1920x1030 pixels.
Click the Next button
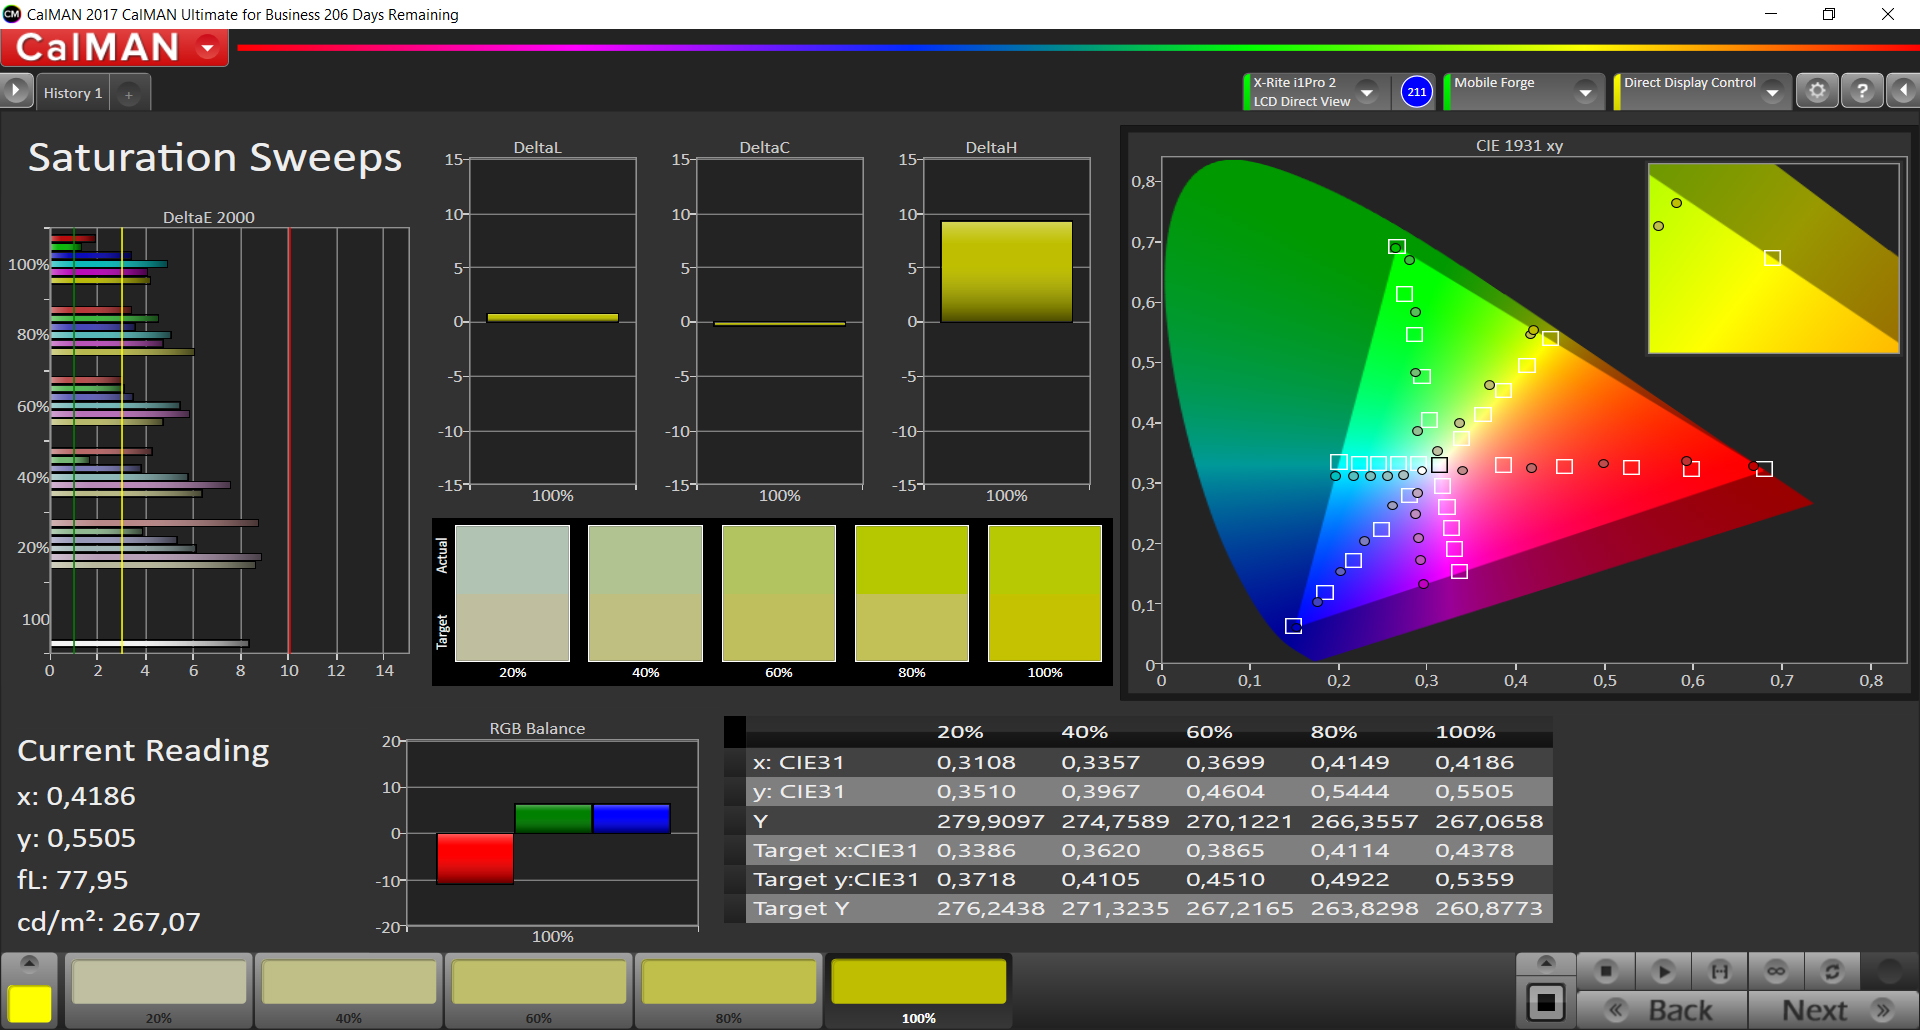pos(1833,1010)
